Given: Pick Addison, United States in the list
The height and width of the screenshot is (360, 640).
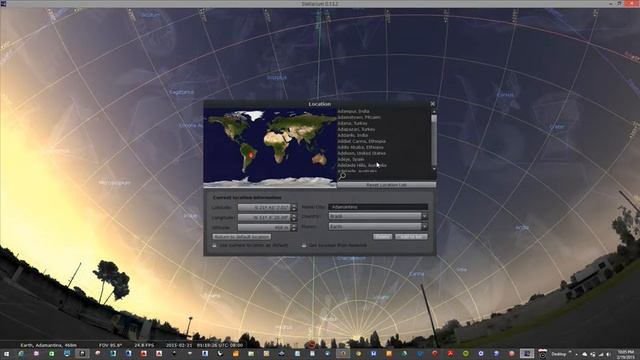Looking at the screenshot, I should (x=362, y=153).
